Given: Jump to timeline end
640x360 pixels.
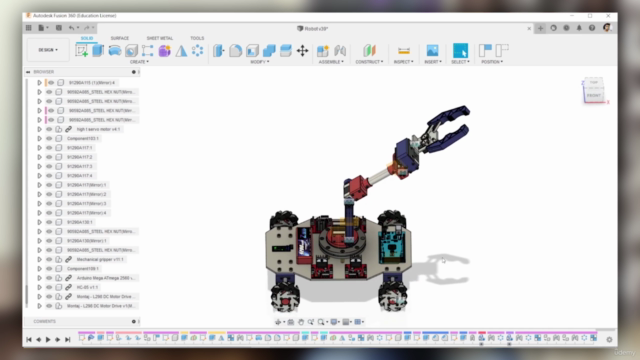Looking at the screenshot, I should (x=68, y=340).
